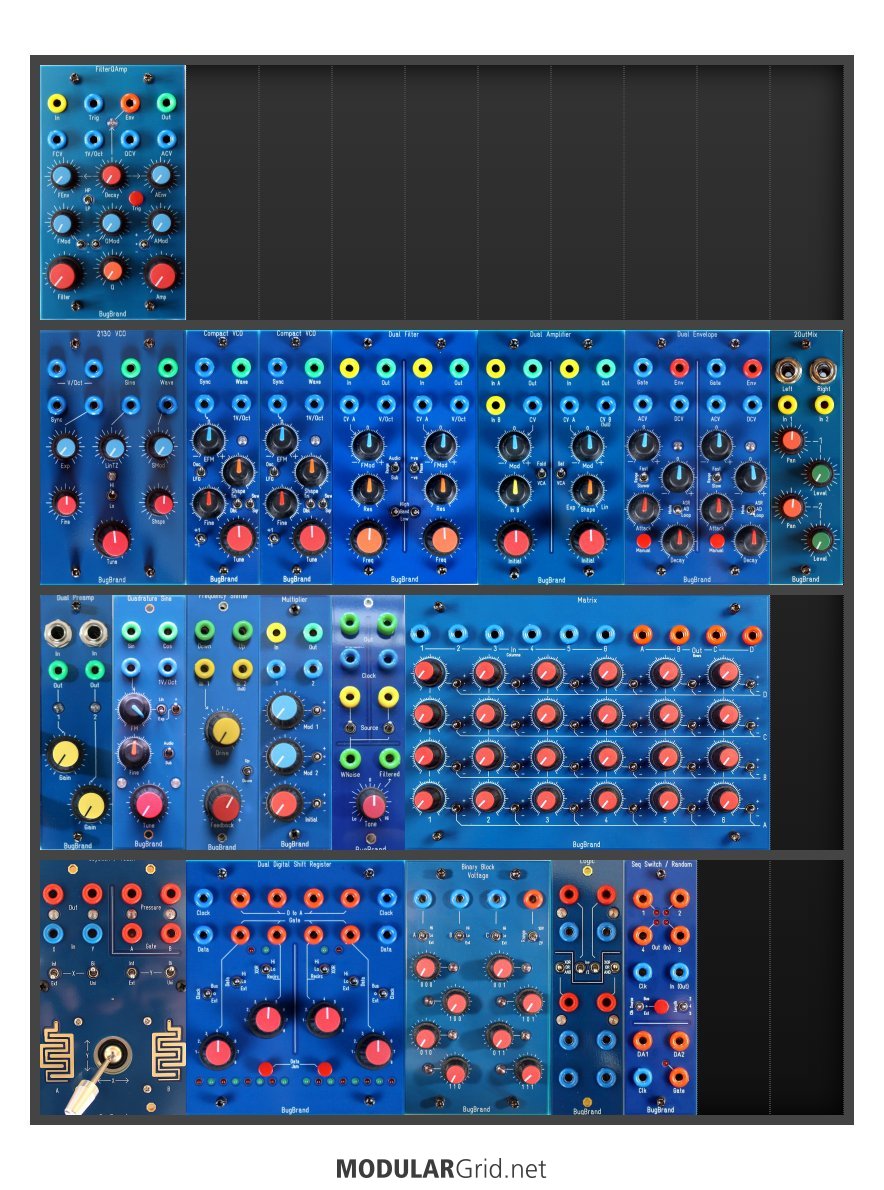Adjust channel 1 Pan knob on 2OutMix
Screen dimensions: 884x1190
pos(791,440)
